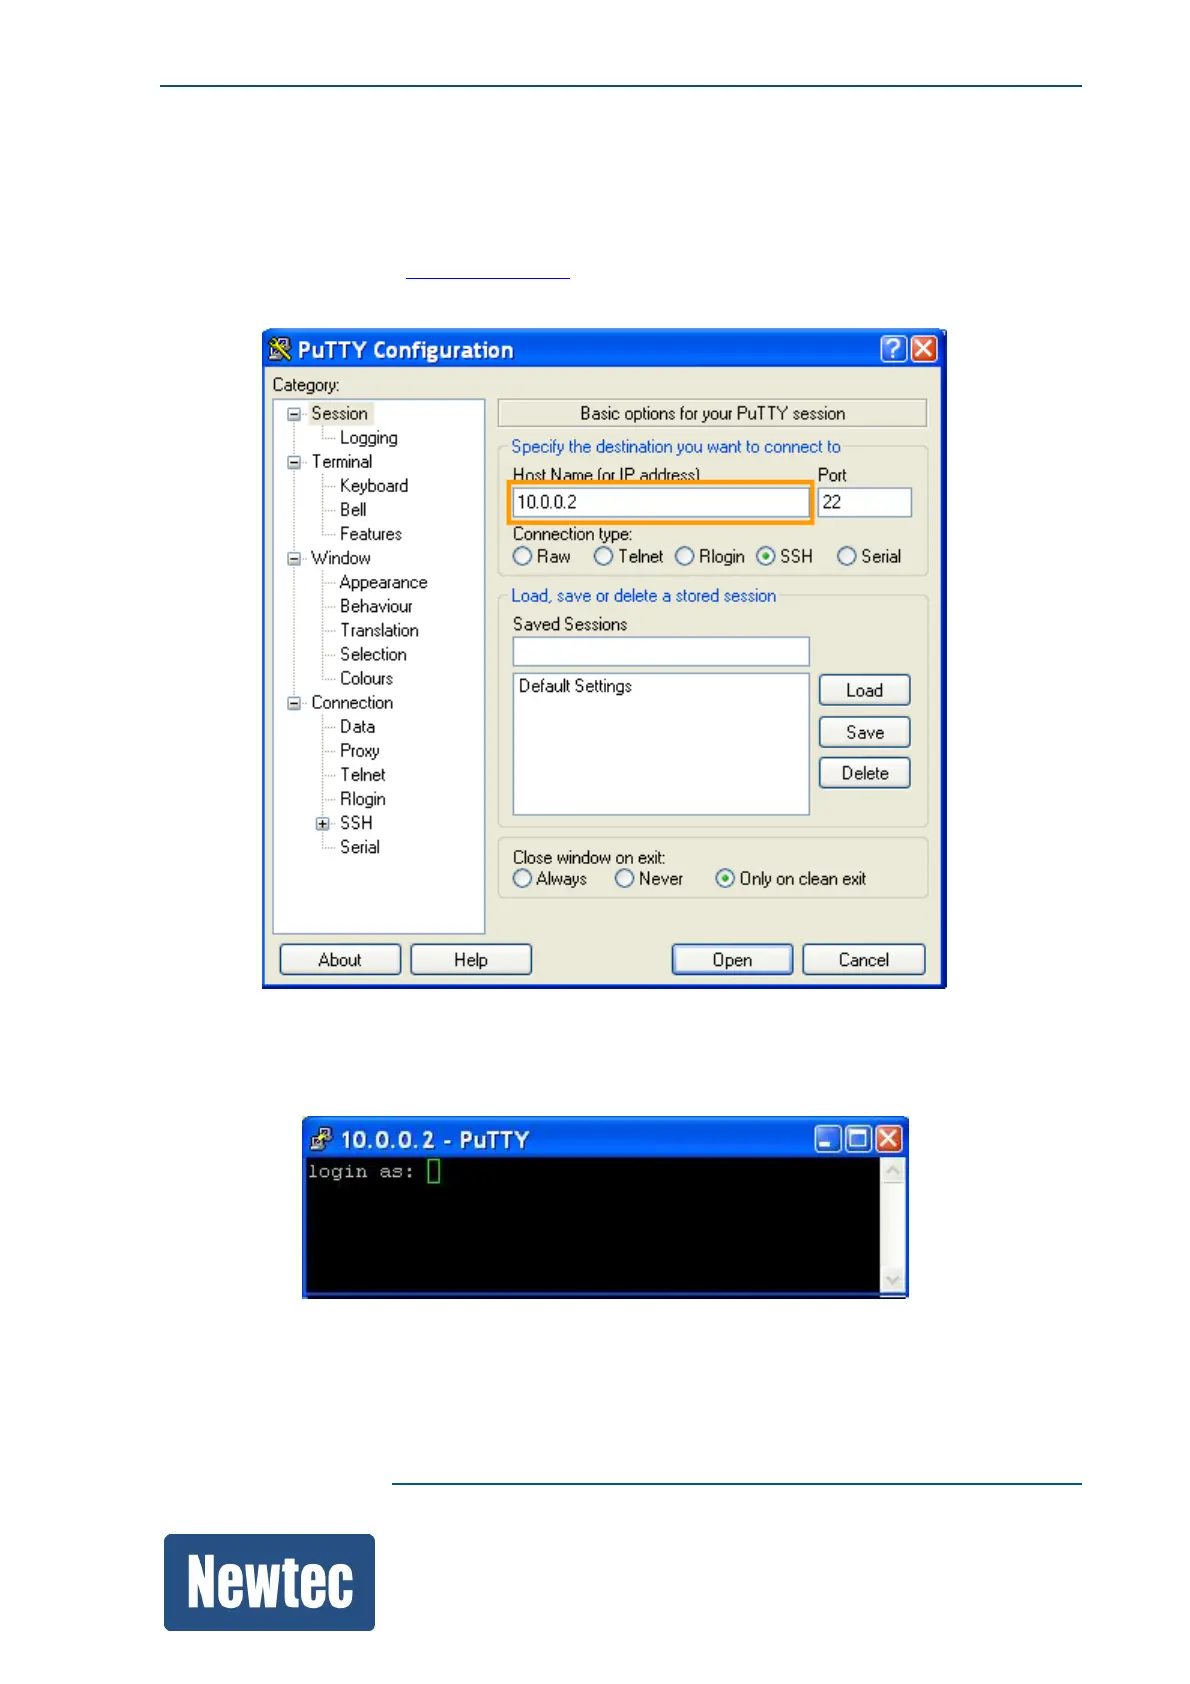Screen dimensions: 1190x1684
Task: Click the Saved Sessions name field
Action: click(x=661, y=652)
